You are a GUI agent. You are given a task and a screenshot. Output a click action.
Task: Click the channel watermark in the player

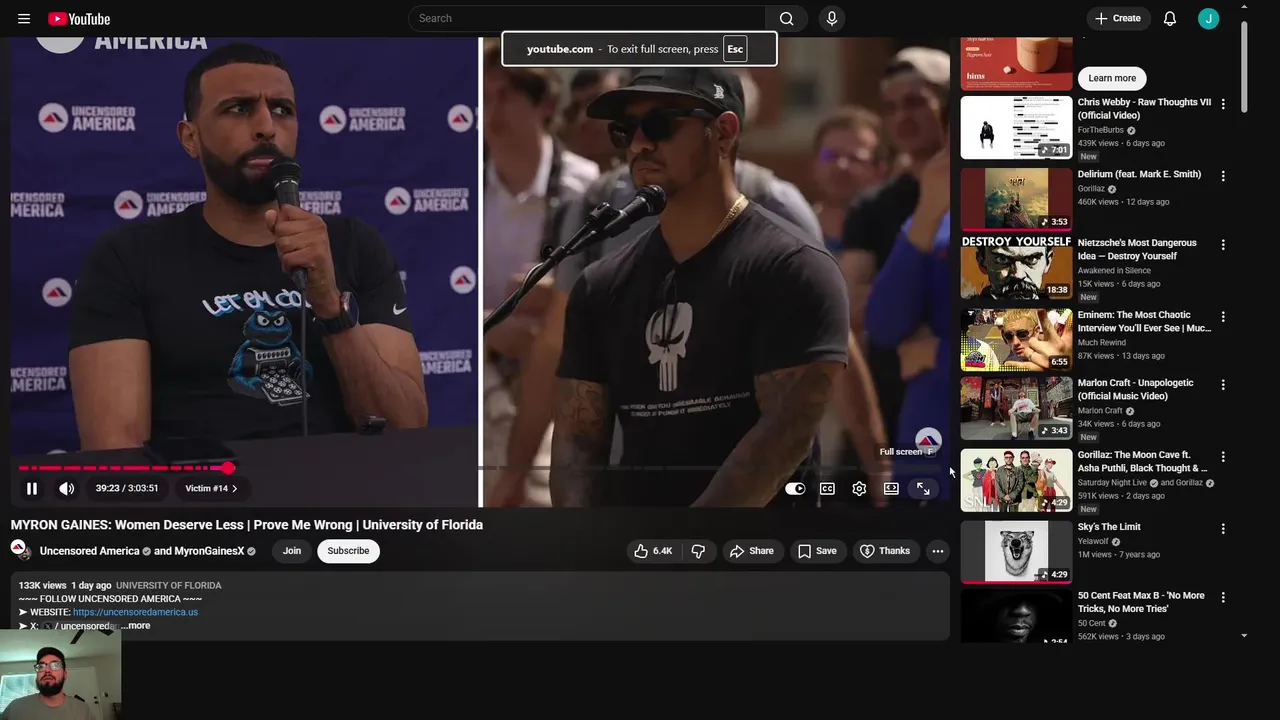coord(928,440)
